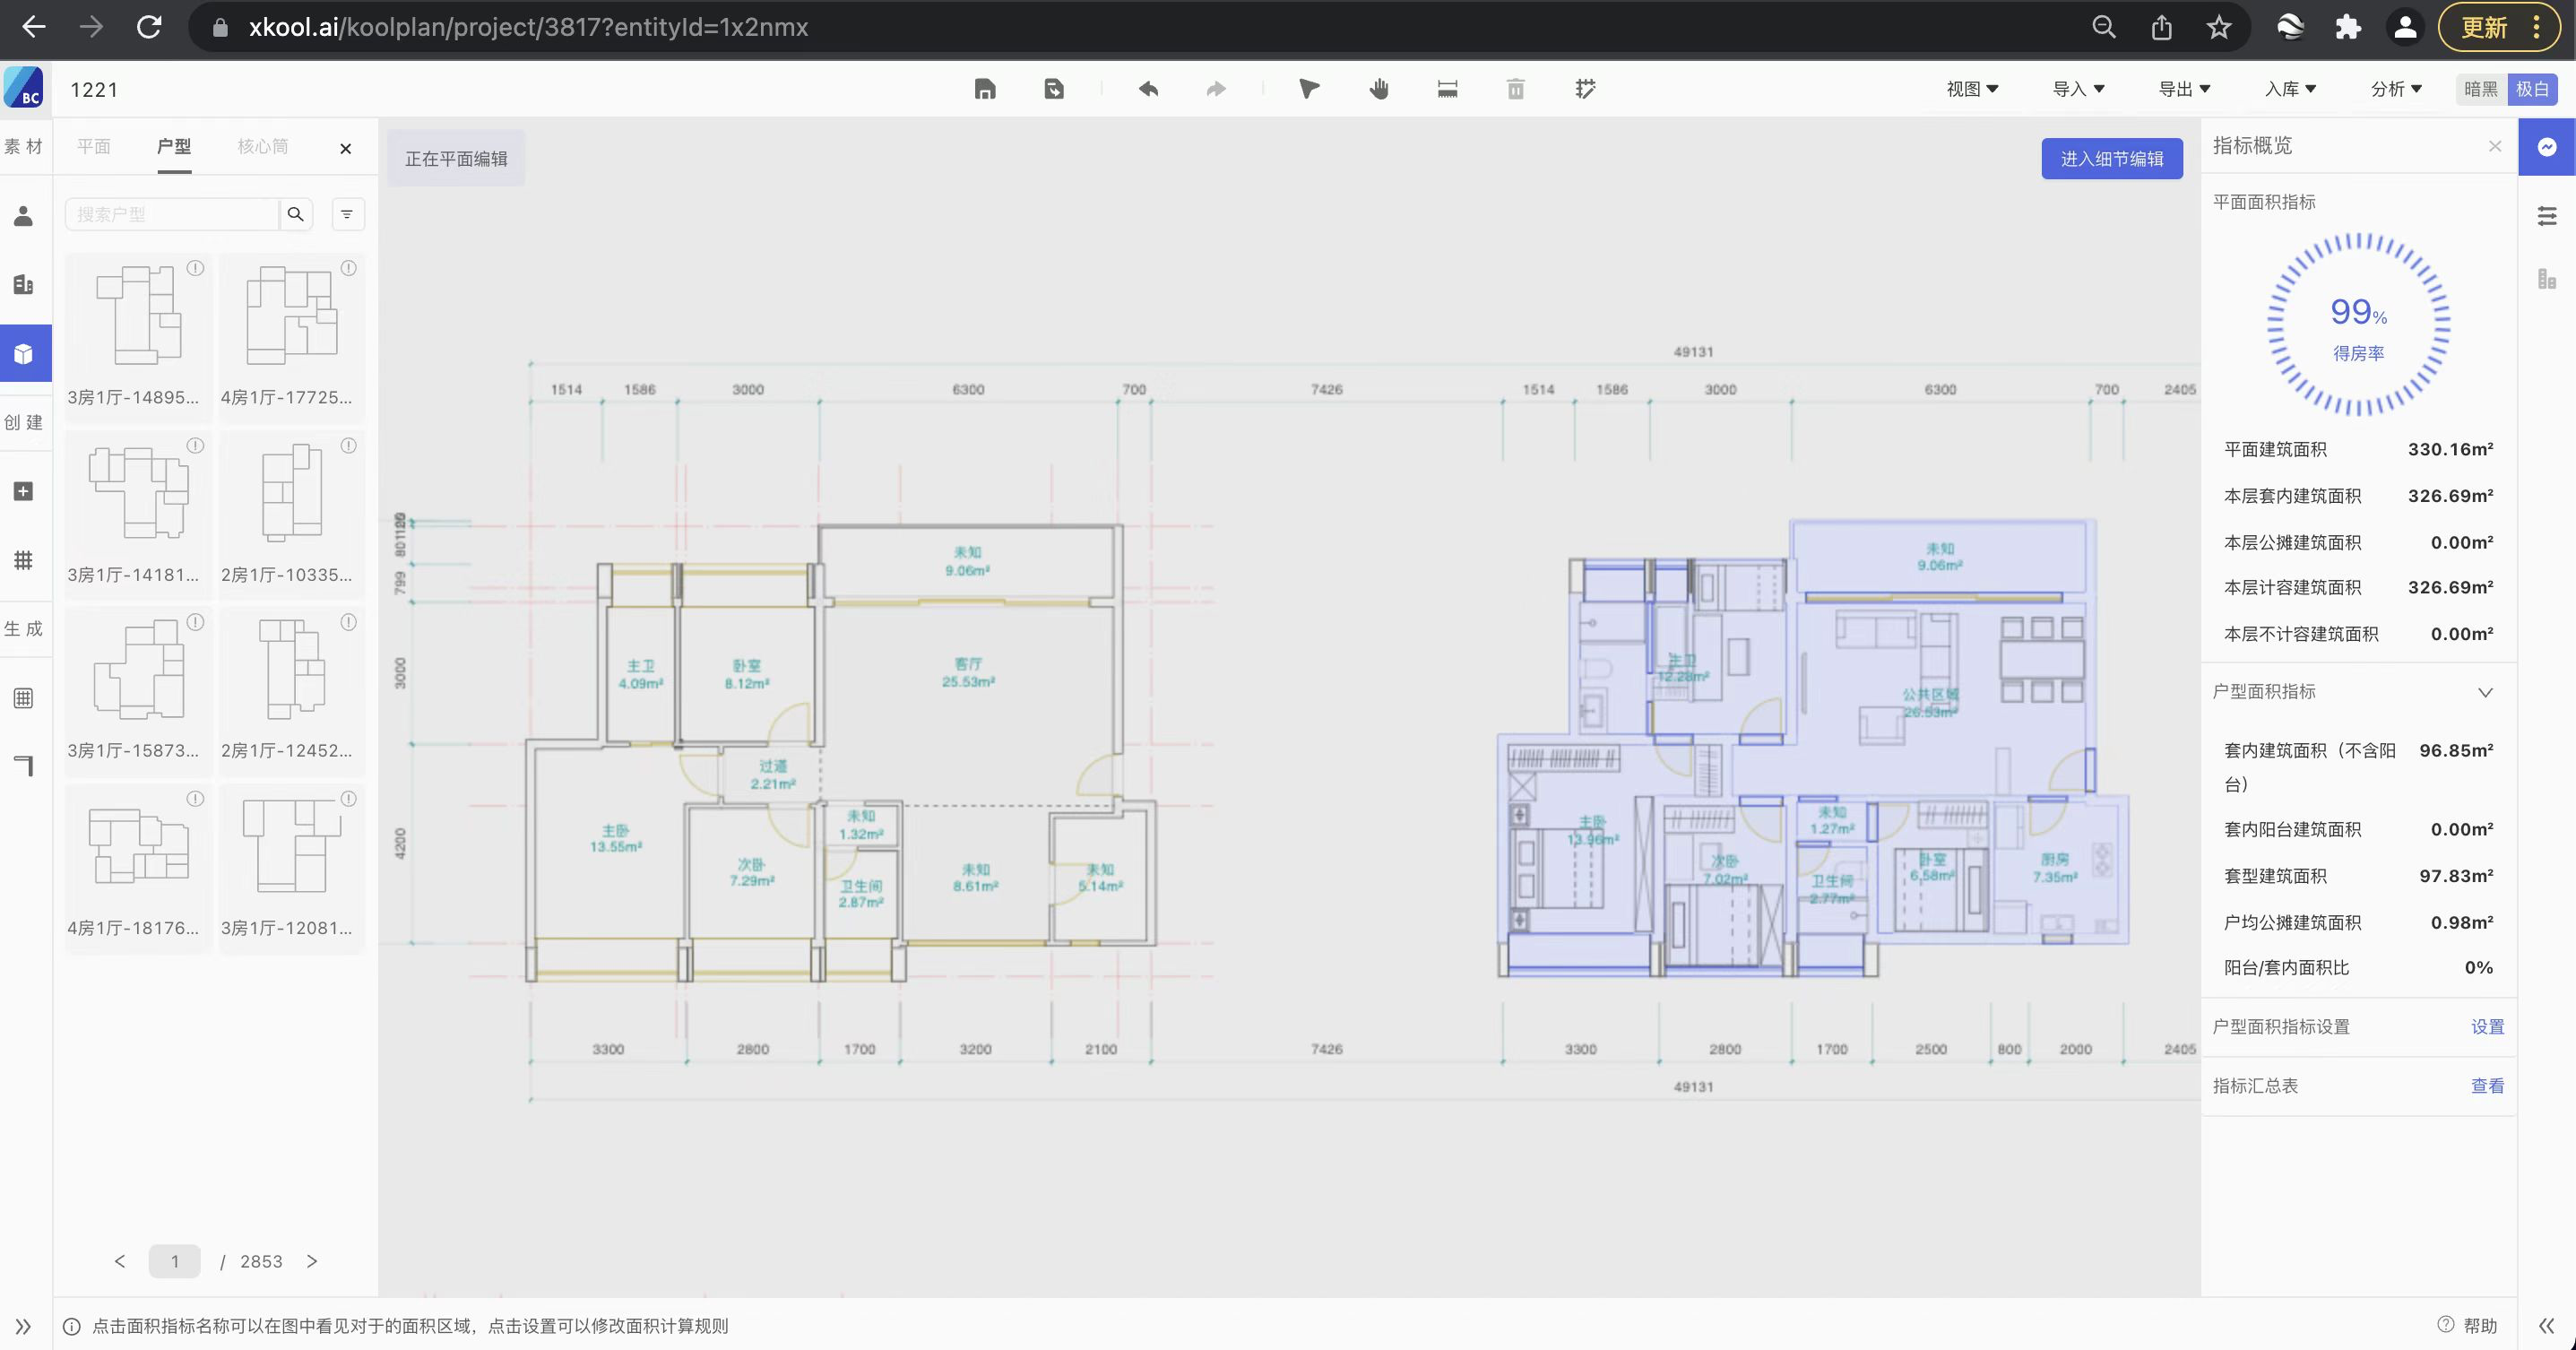The width and height of the screenshot is (2576, 1350).
Task: Switch to the 平面 tab
Action: 94,146
